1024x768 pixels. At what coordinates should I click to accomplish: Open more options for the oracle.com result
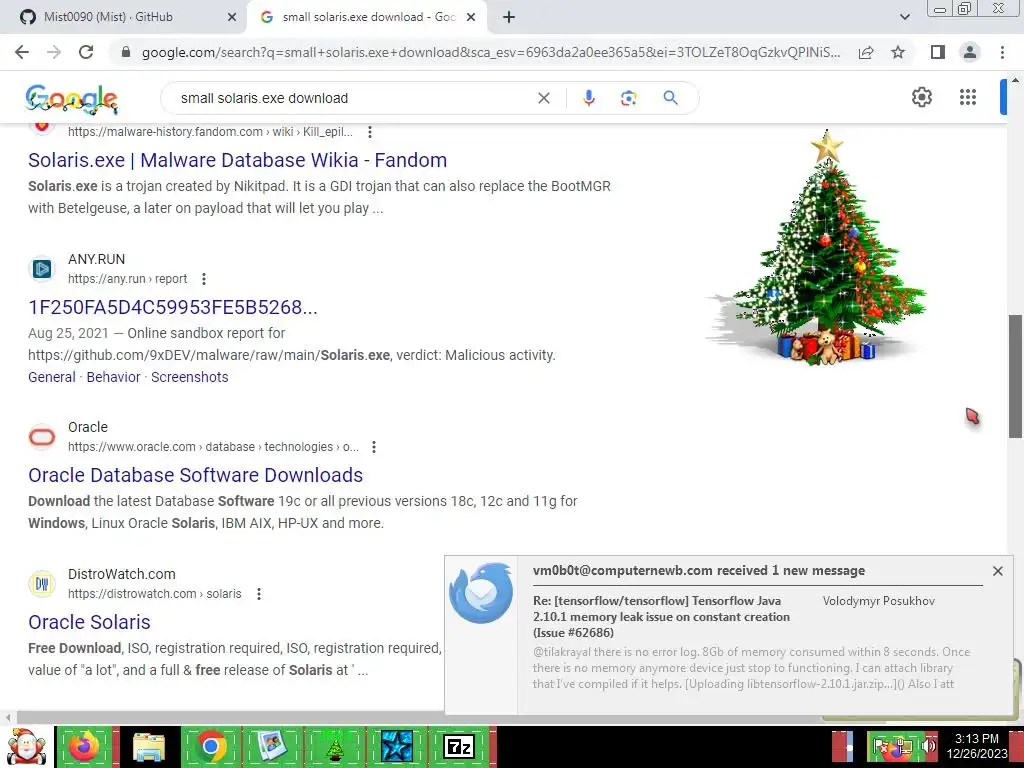pos(374,447)
